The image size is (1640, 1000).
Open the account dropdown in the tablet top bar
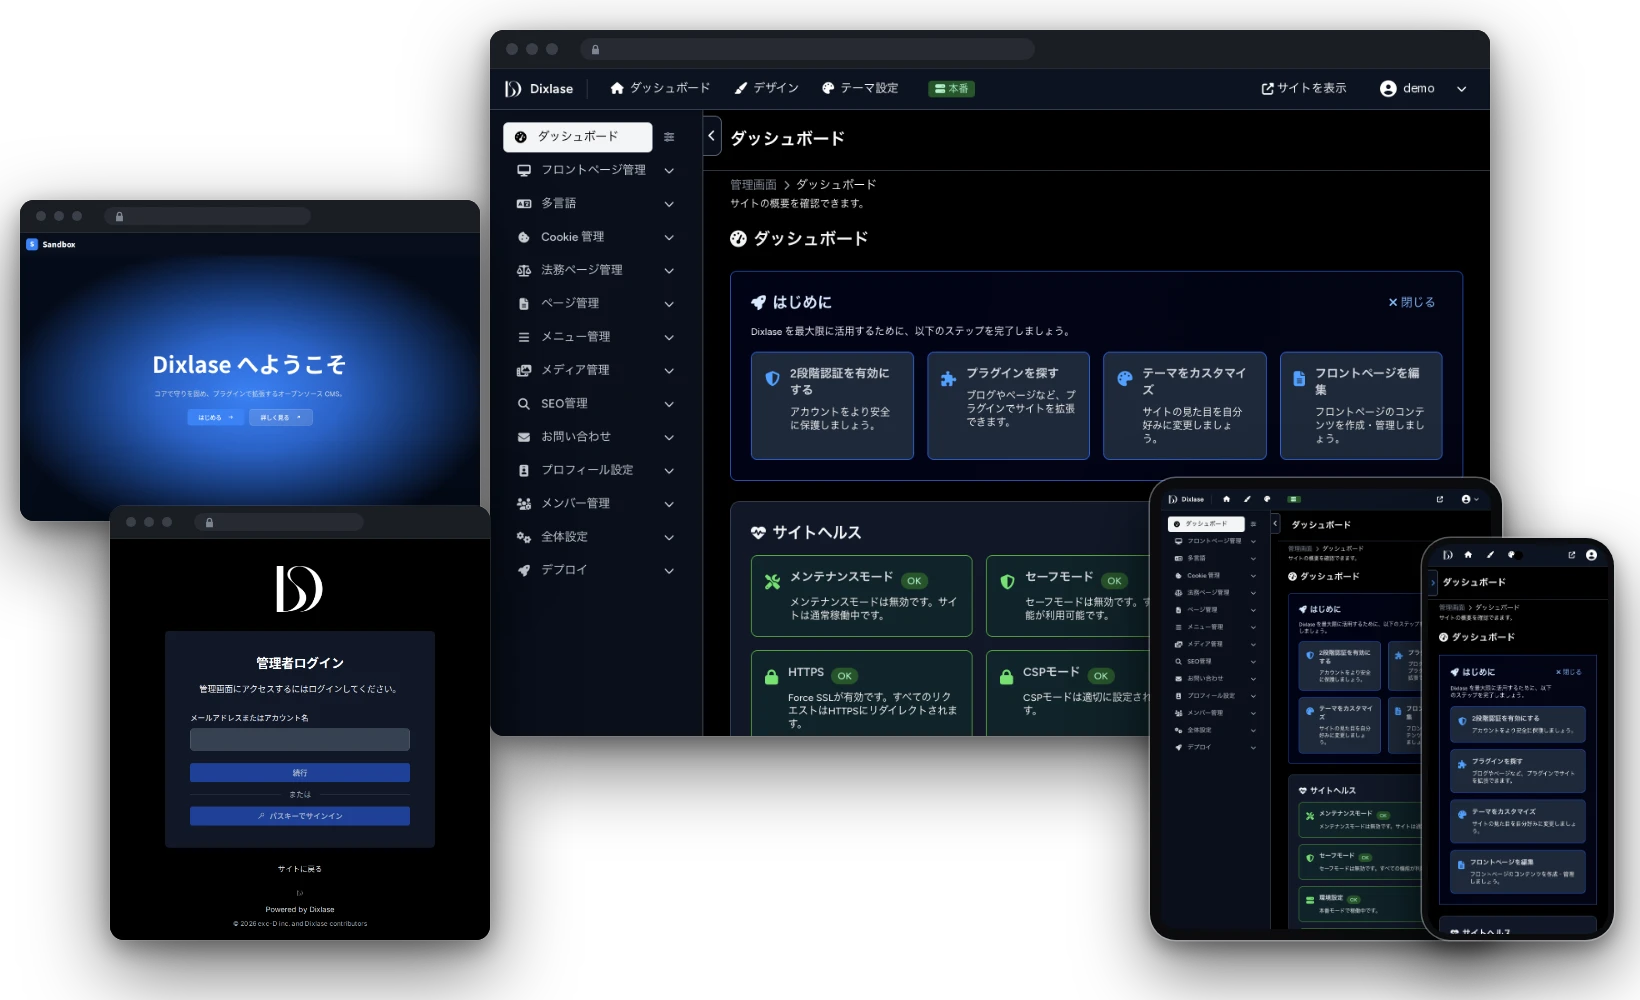[x=1470, y=499]
